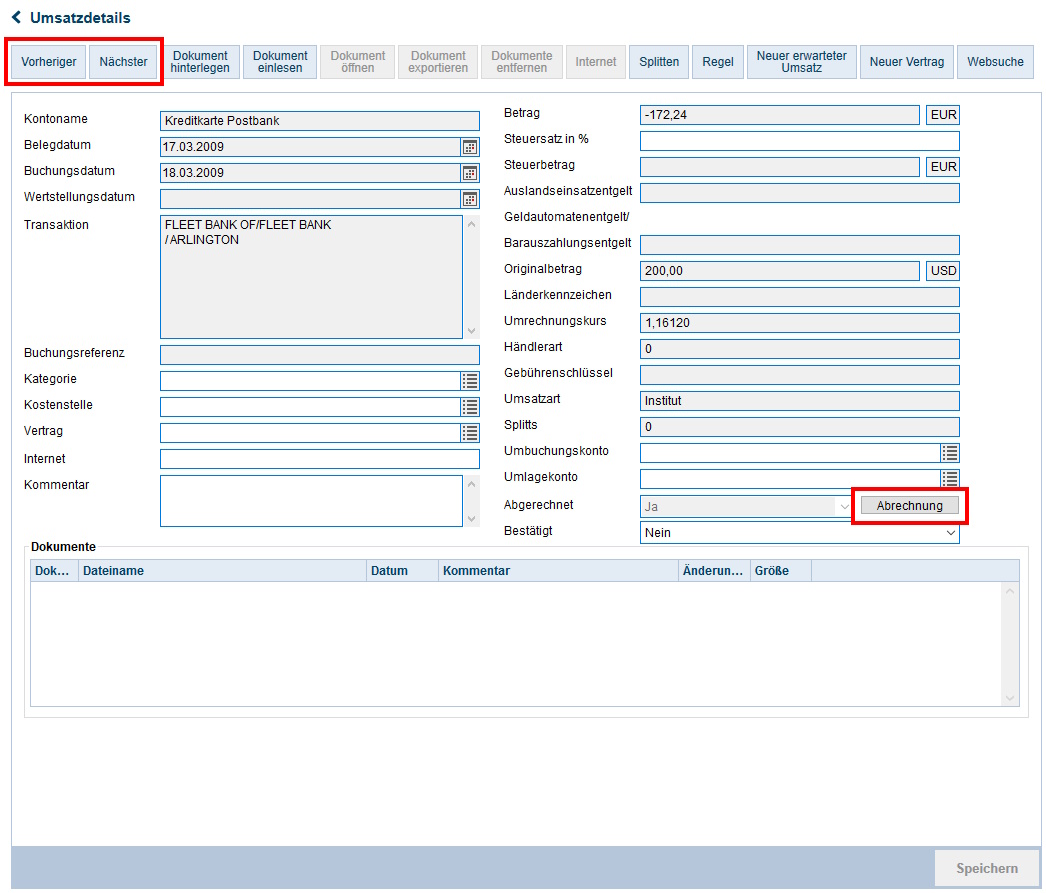Focus the Kategorie input field

point(310,381)
